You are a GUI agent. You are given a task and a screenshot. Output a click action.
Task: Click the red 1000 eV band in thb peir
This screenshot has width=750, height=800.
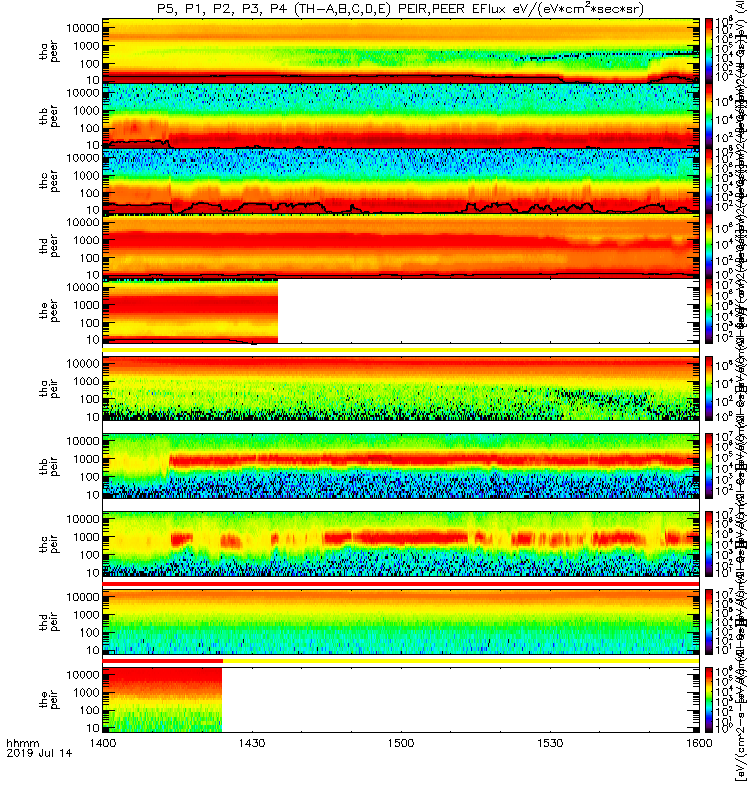click(434, 460)
